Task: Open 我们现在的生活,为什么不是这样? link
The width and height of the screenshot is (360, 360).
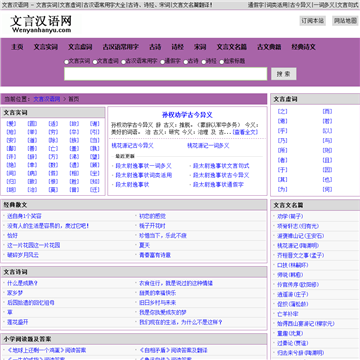Action: click(x=181, y=322)
